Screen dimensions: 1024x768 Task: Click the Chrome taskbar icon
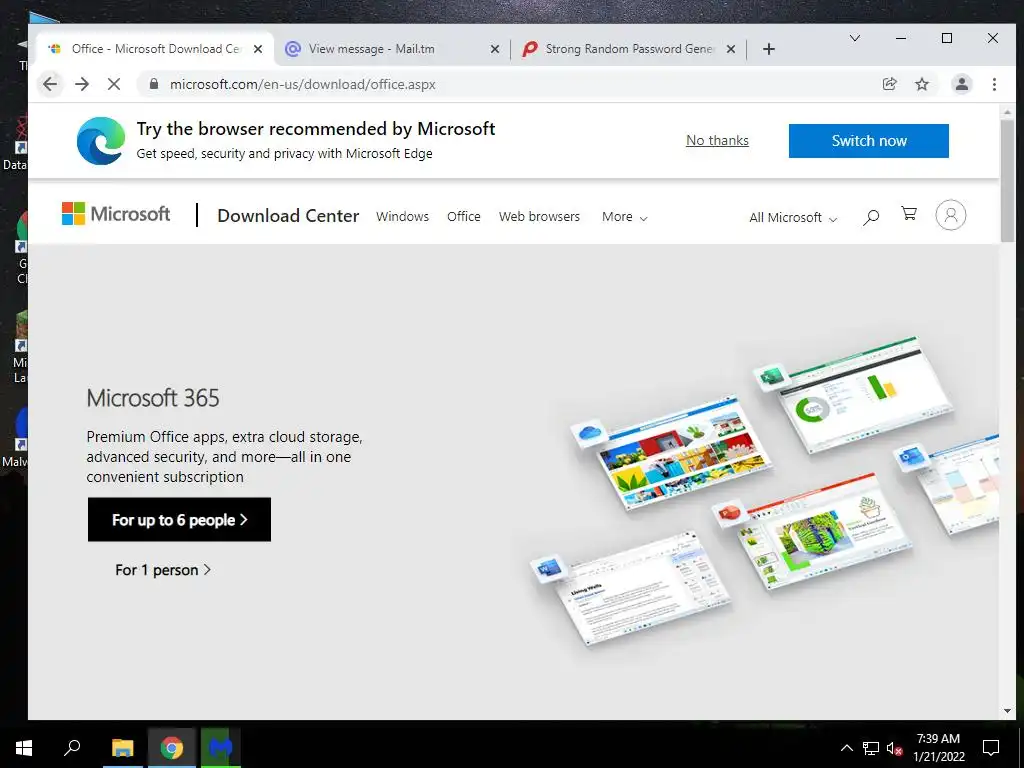pyautogui.click(x=172, y=748)
